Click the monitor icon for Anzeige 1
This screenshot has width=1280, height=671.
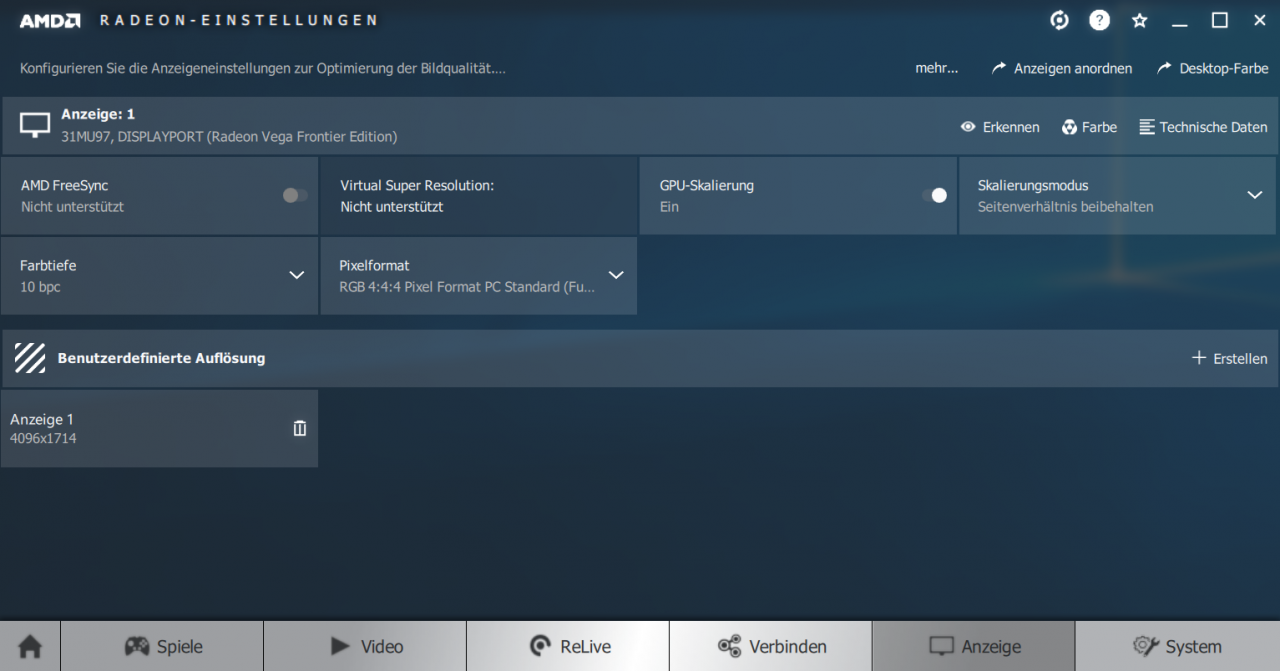coord(35,125)
